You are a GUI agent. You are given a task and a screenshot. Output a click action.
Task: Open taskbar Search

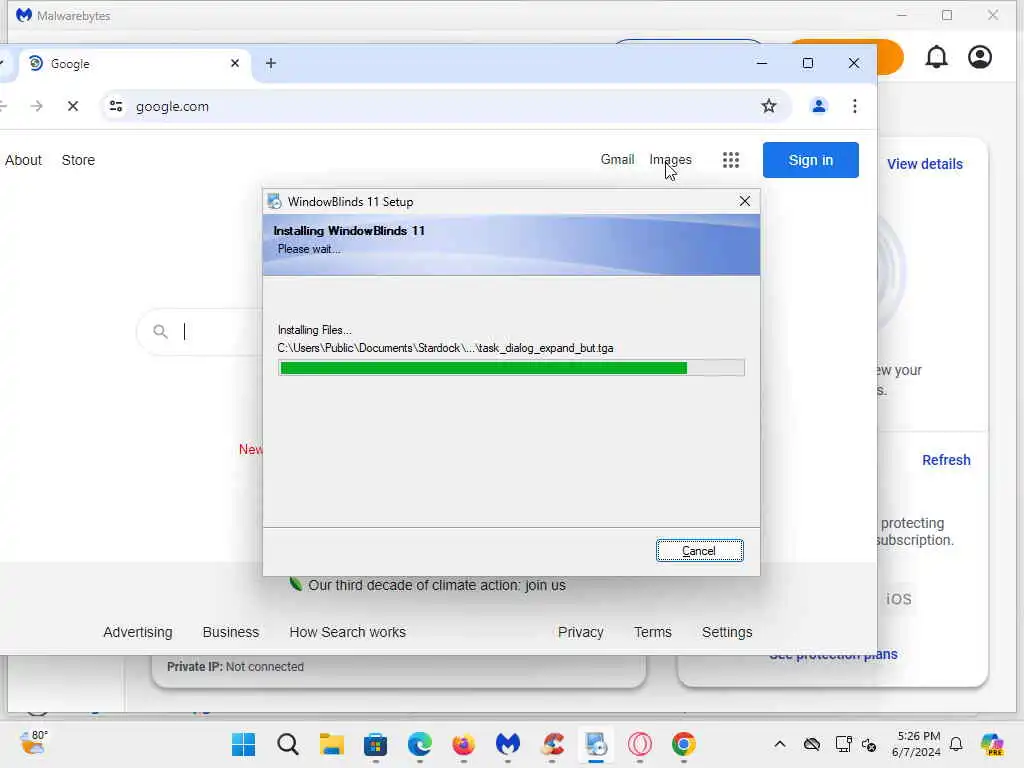coord(287,744)
